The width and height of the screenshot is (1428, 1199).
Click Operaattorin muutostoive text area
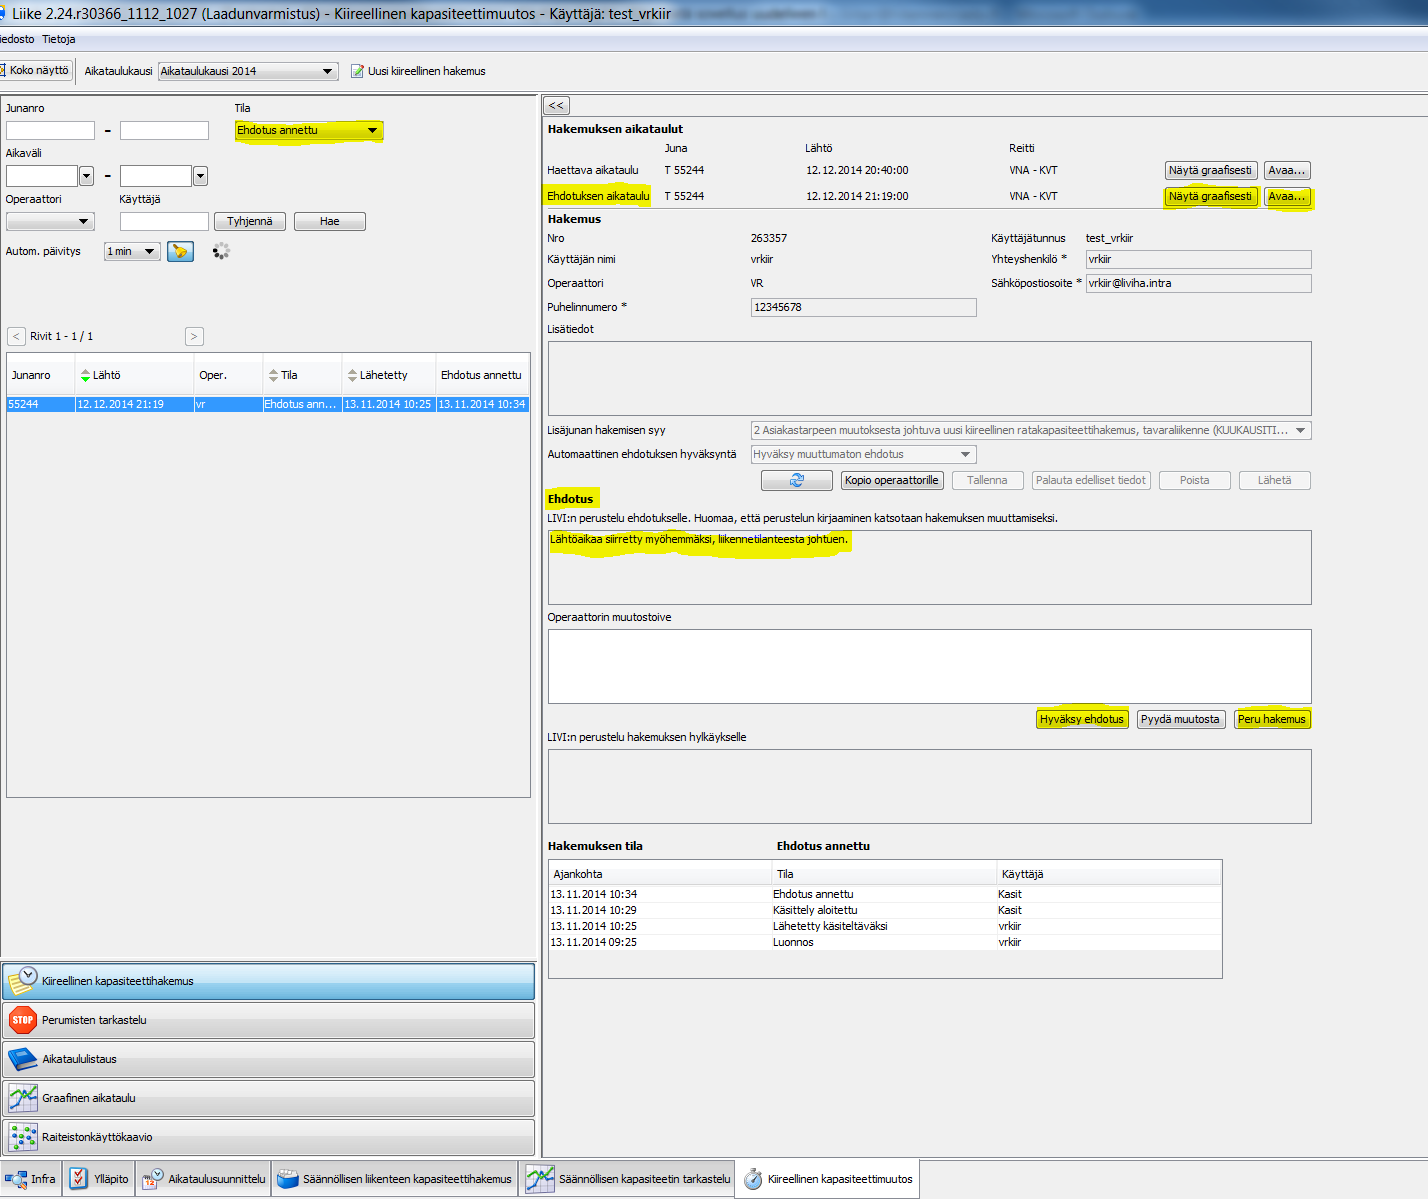click(x=929, y=666)
